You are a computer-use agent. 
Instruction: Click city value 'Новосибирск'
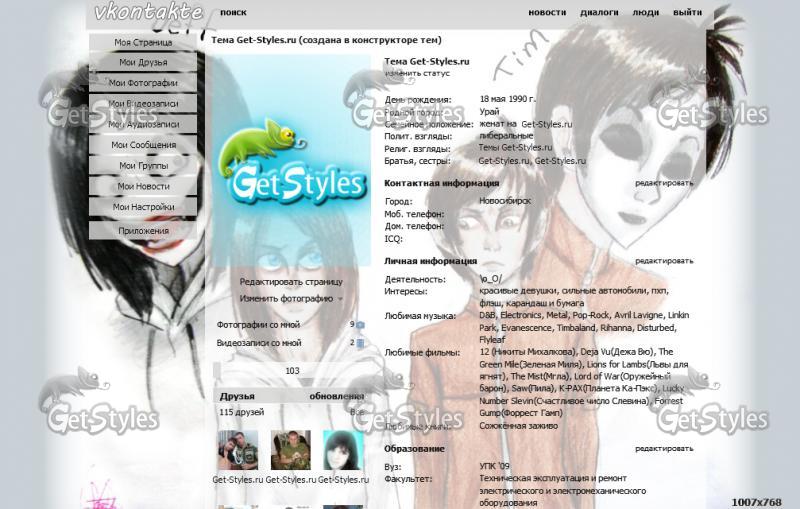pos(505,201)
